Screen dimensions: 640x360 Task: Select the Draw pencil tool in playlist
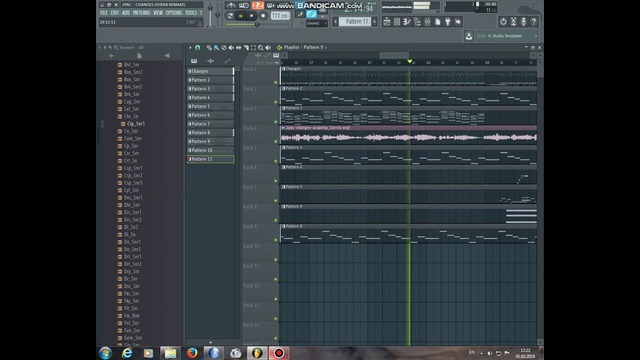click(x=209, y=48)
